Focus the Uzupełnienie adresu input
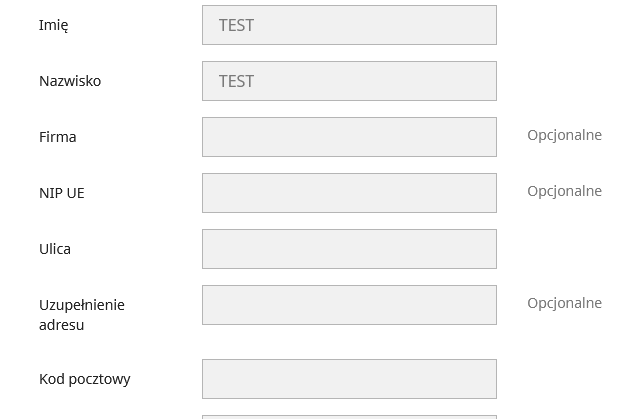The height and width of the screenshot is (419, 621). (x=349, y=305)
